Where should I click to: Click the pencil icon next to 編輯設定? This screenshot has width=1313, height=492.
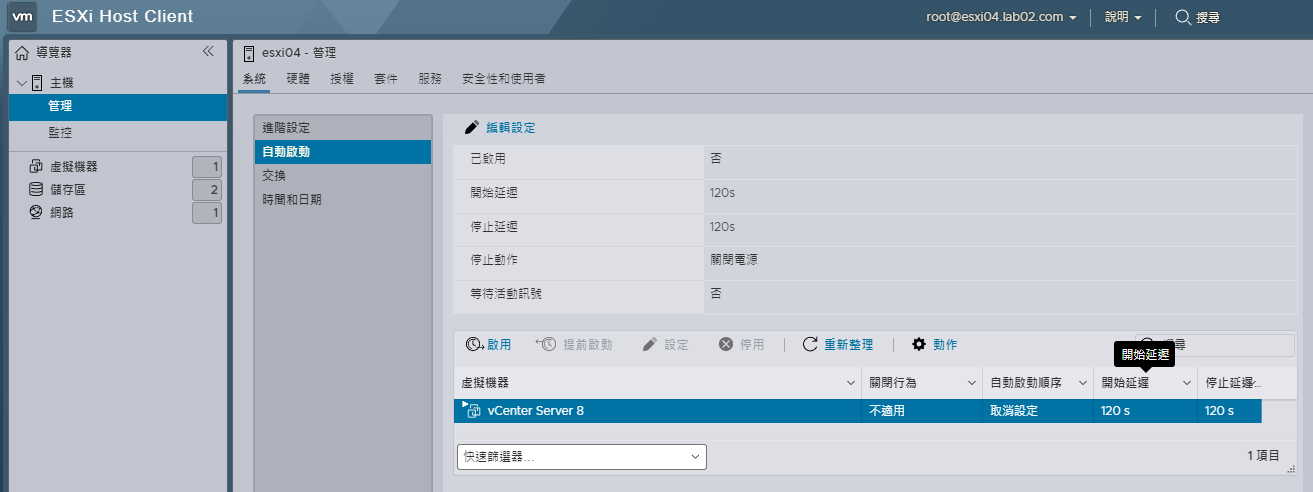pyautogui.click(x=472, y=128)
